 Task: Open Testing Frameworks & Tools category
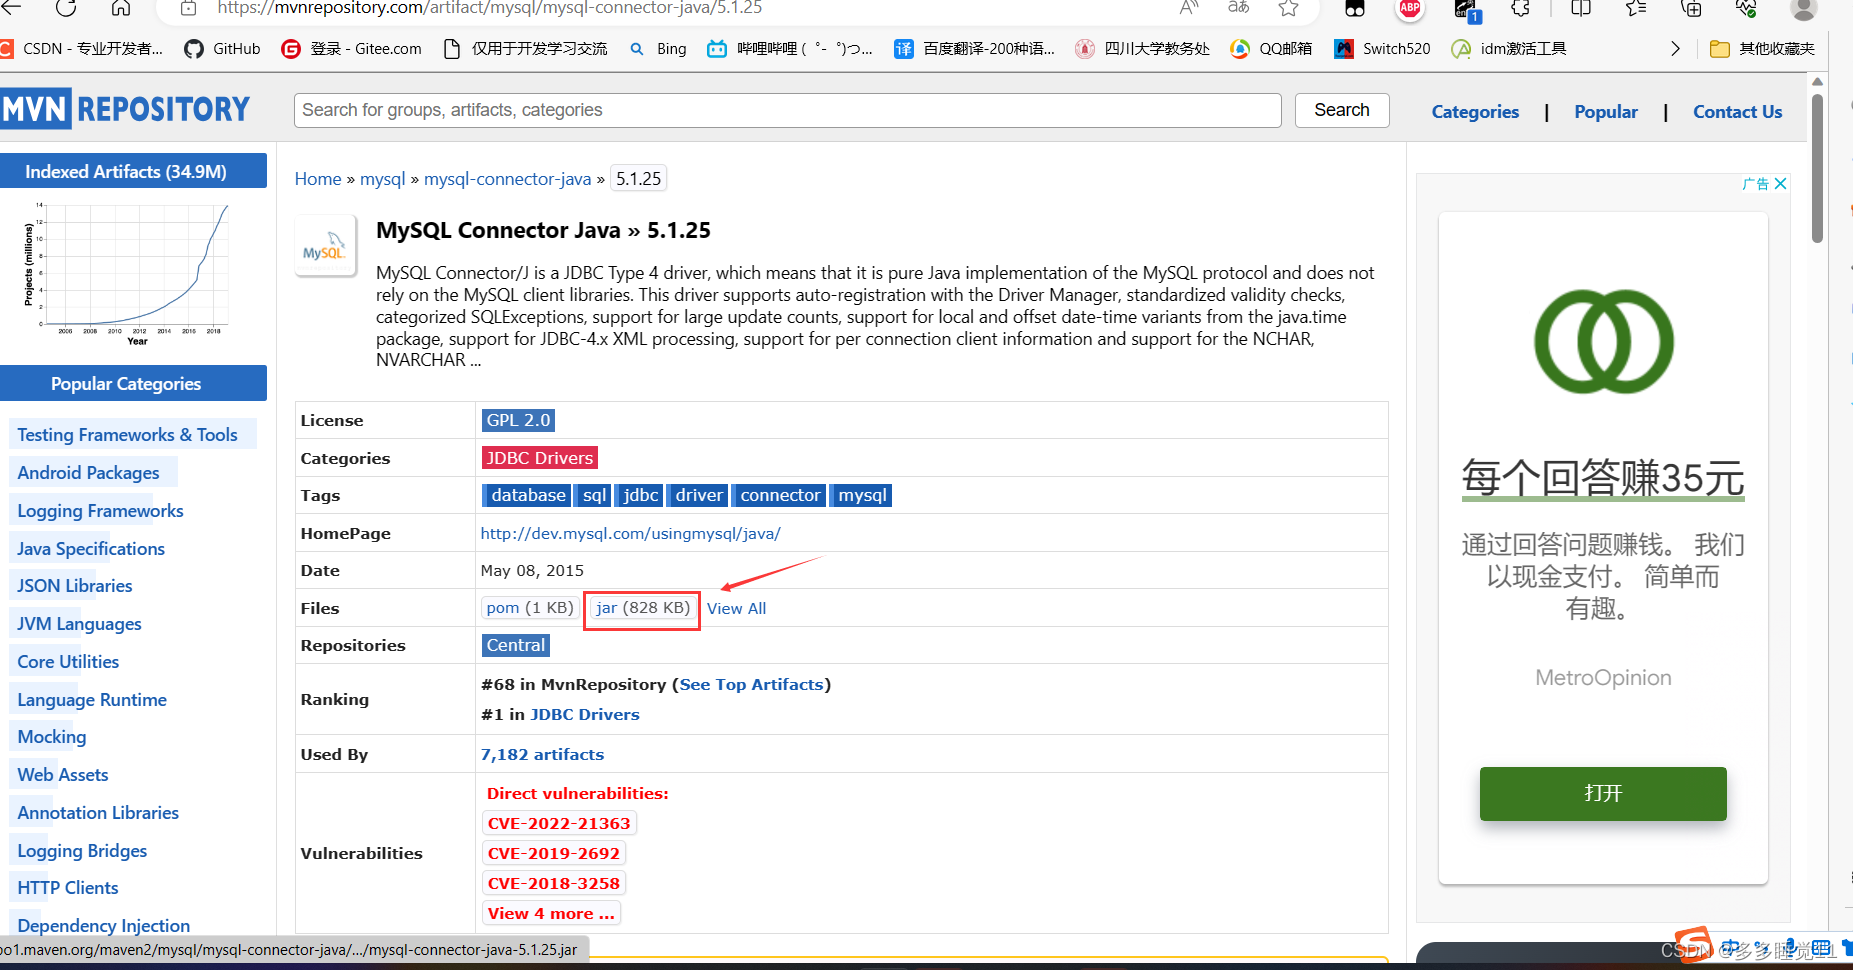pyautogui.click(x=127, y=435)
